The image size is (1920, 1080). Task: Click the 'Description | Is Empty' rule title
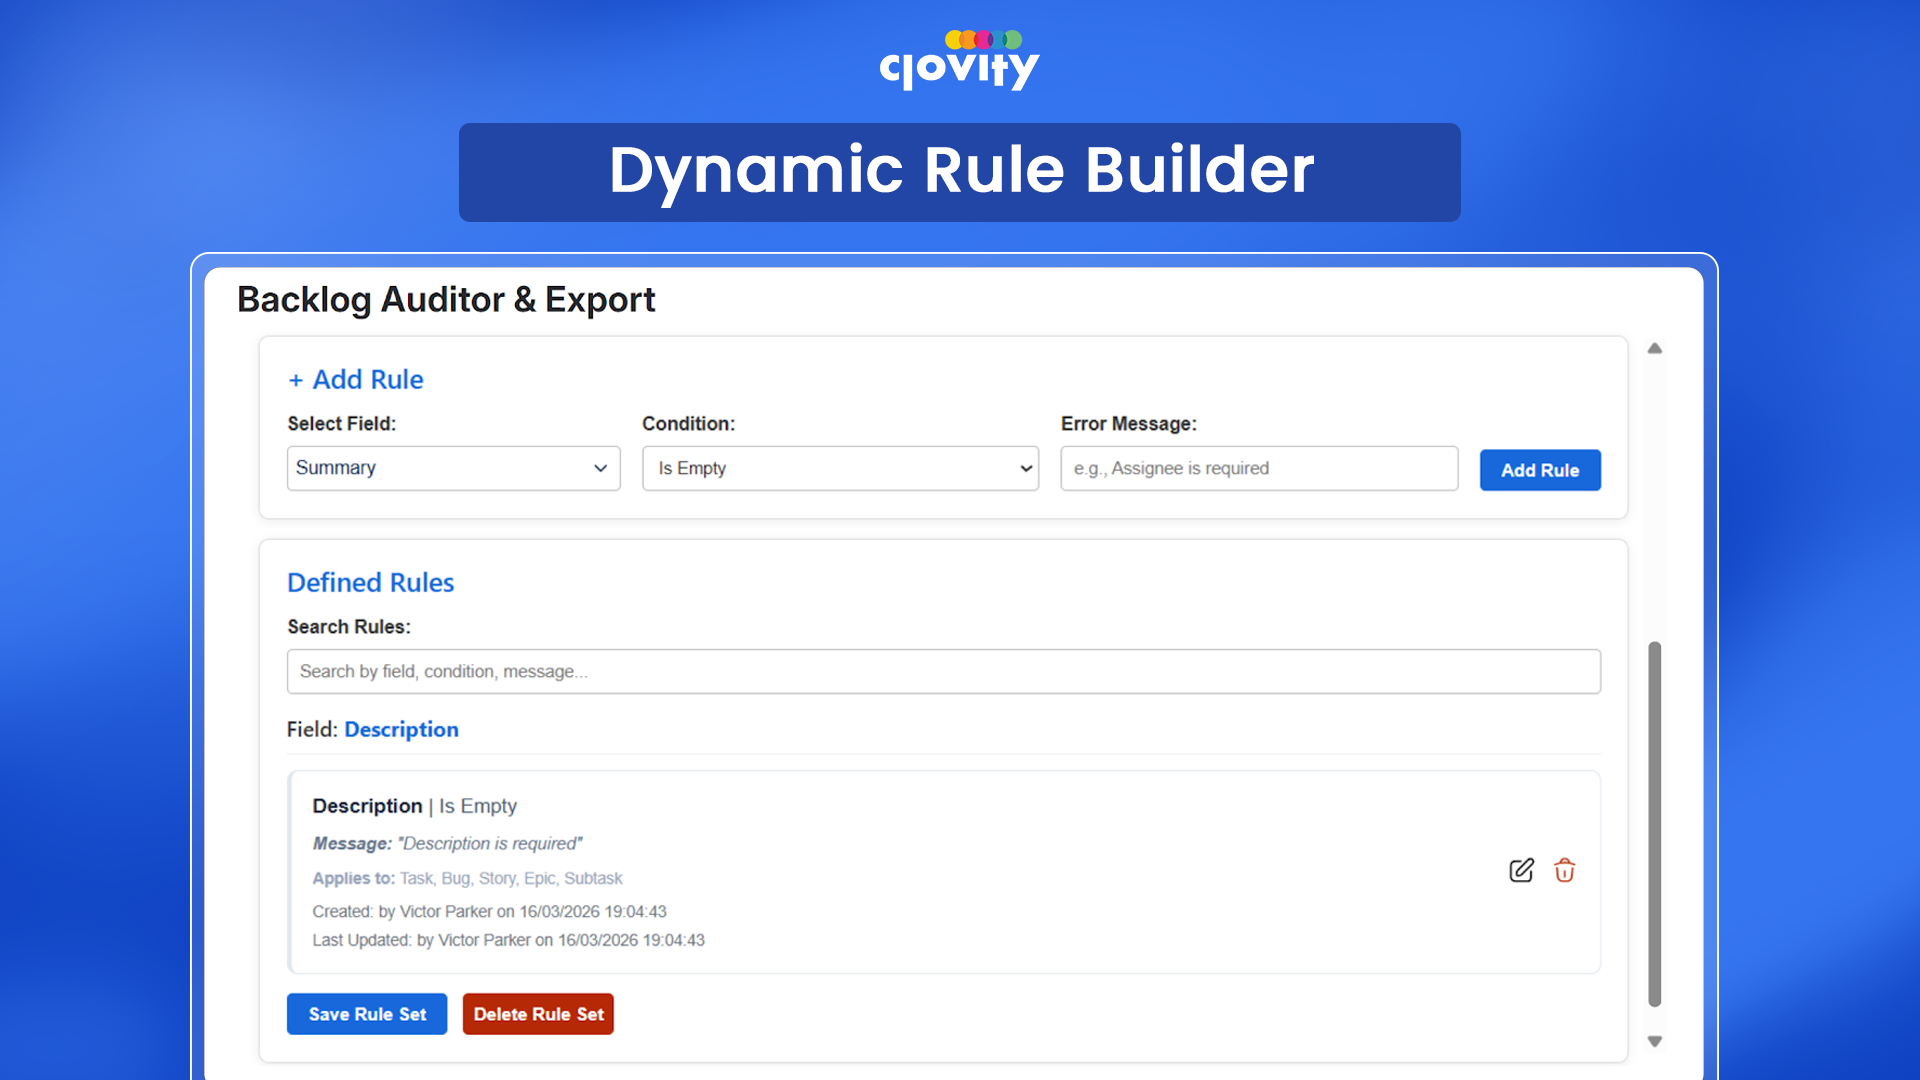(414, 806)
